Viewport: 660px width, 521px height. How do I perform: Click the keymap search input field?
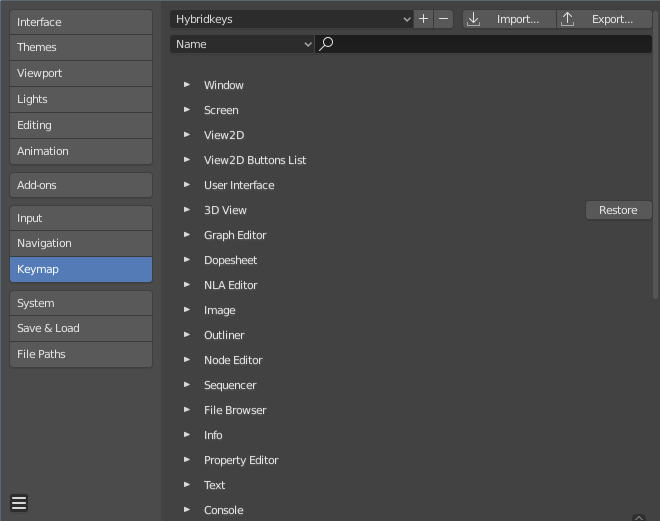tap(483, 44)
